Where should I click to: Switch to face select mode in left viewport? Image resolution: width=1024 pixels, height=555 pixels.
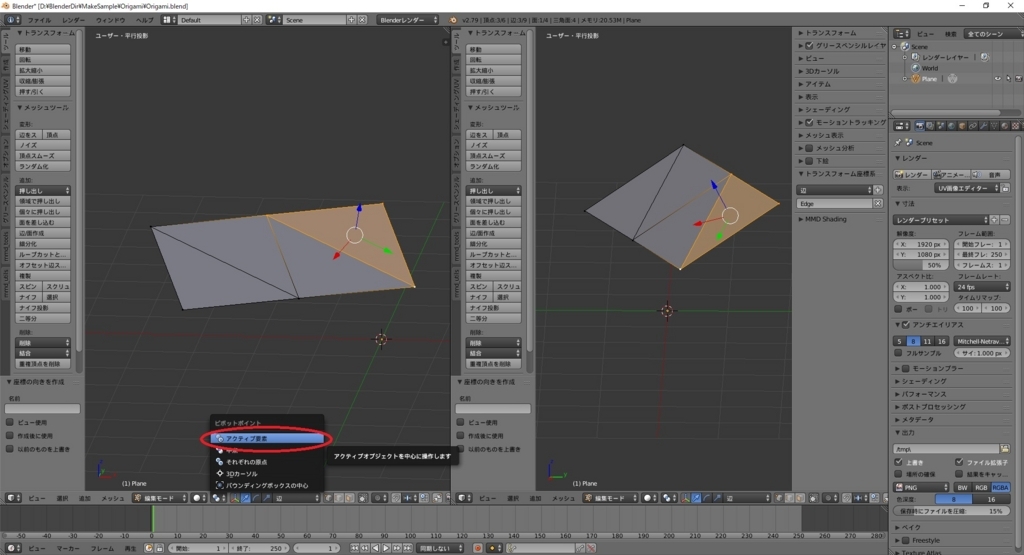click(349, 498)
